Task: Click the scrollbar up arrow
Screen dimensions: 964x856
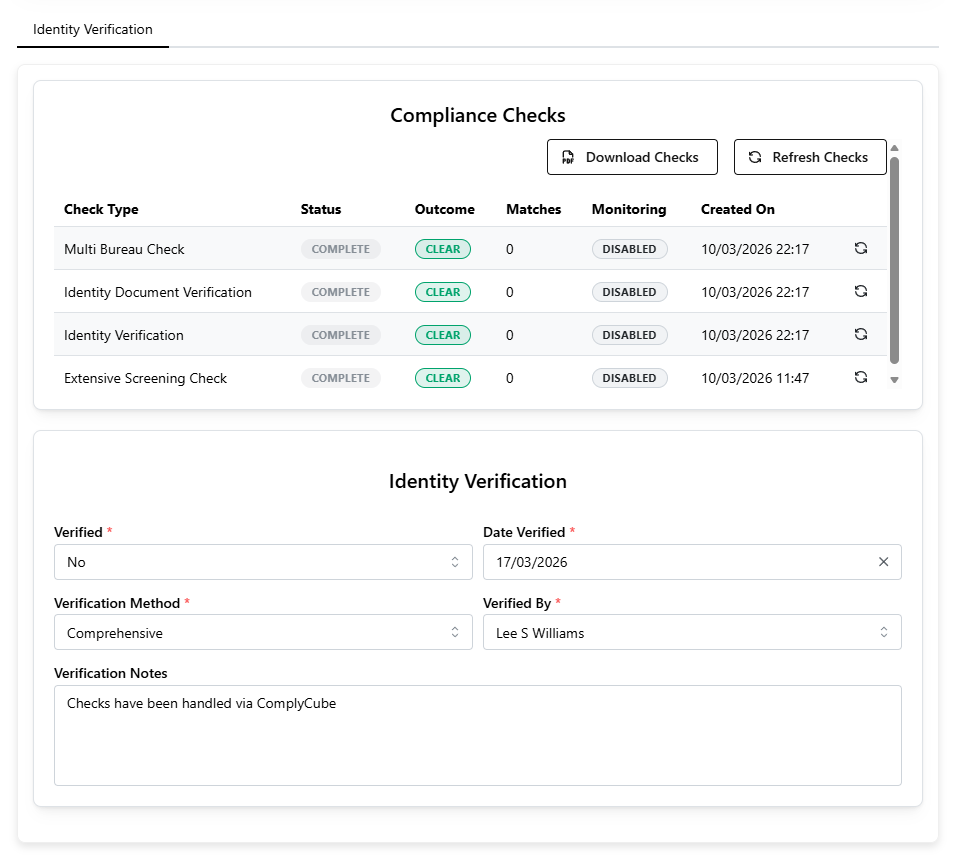Action: pyautogui.click(x=895, y=148)
